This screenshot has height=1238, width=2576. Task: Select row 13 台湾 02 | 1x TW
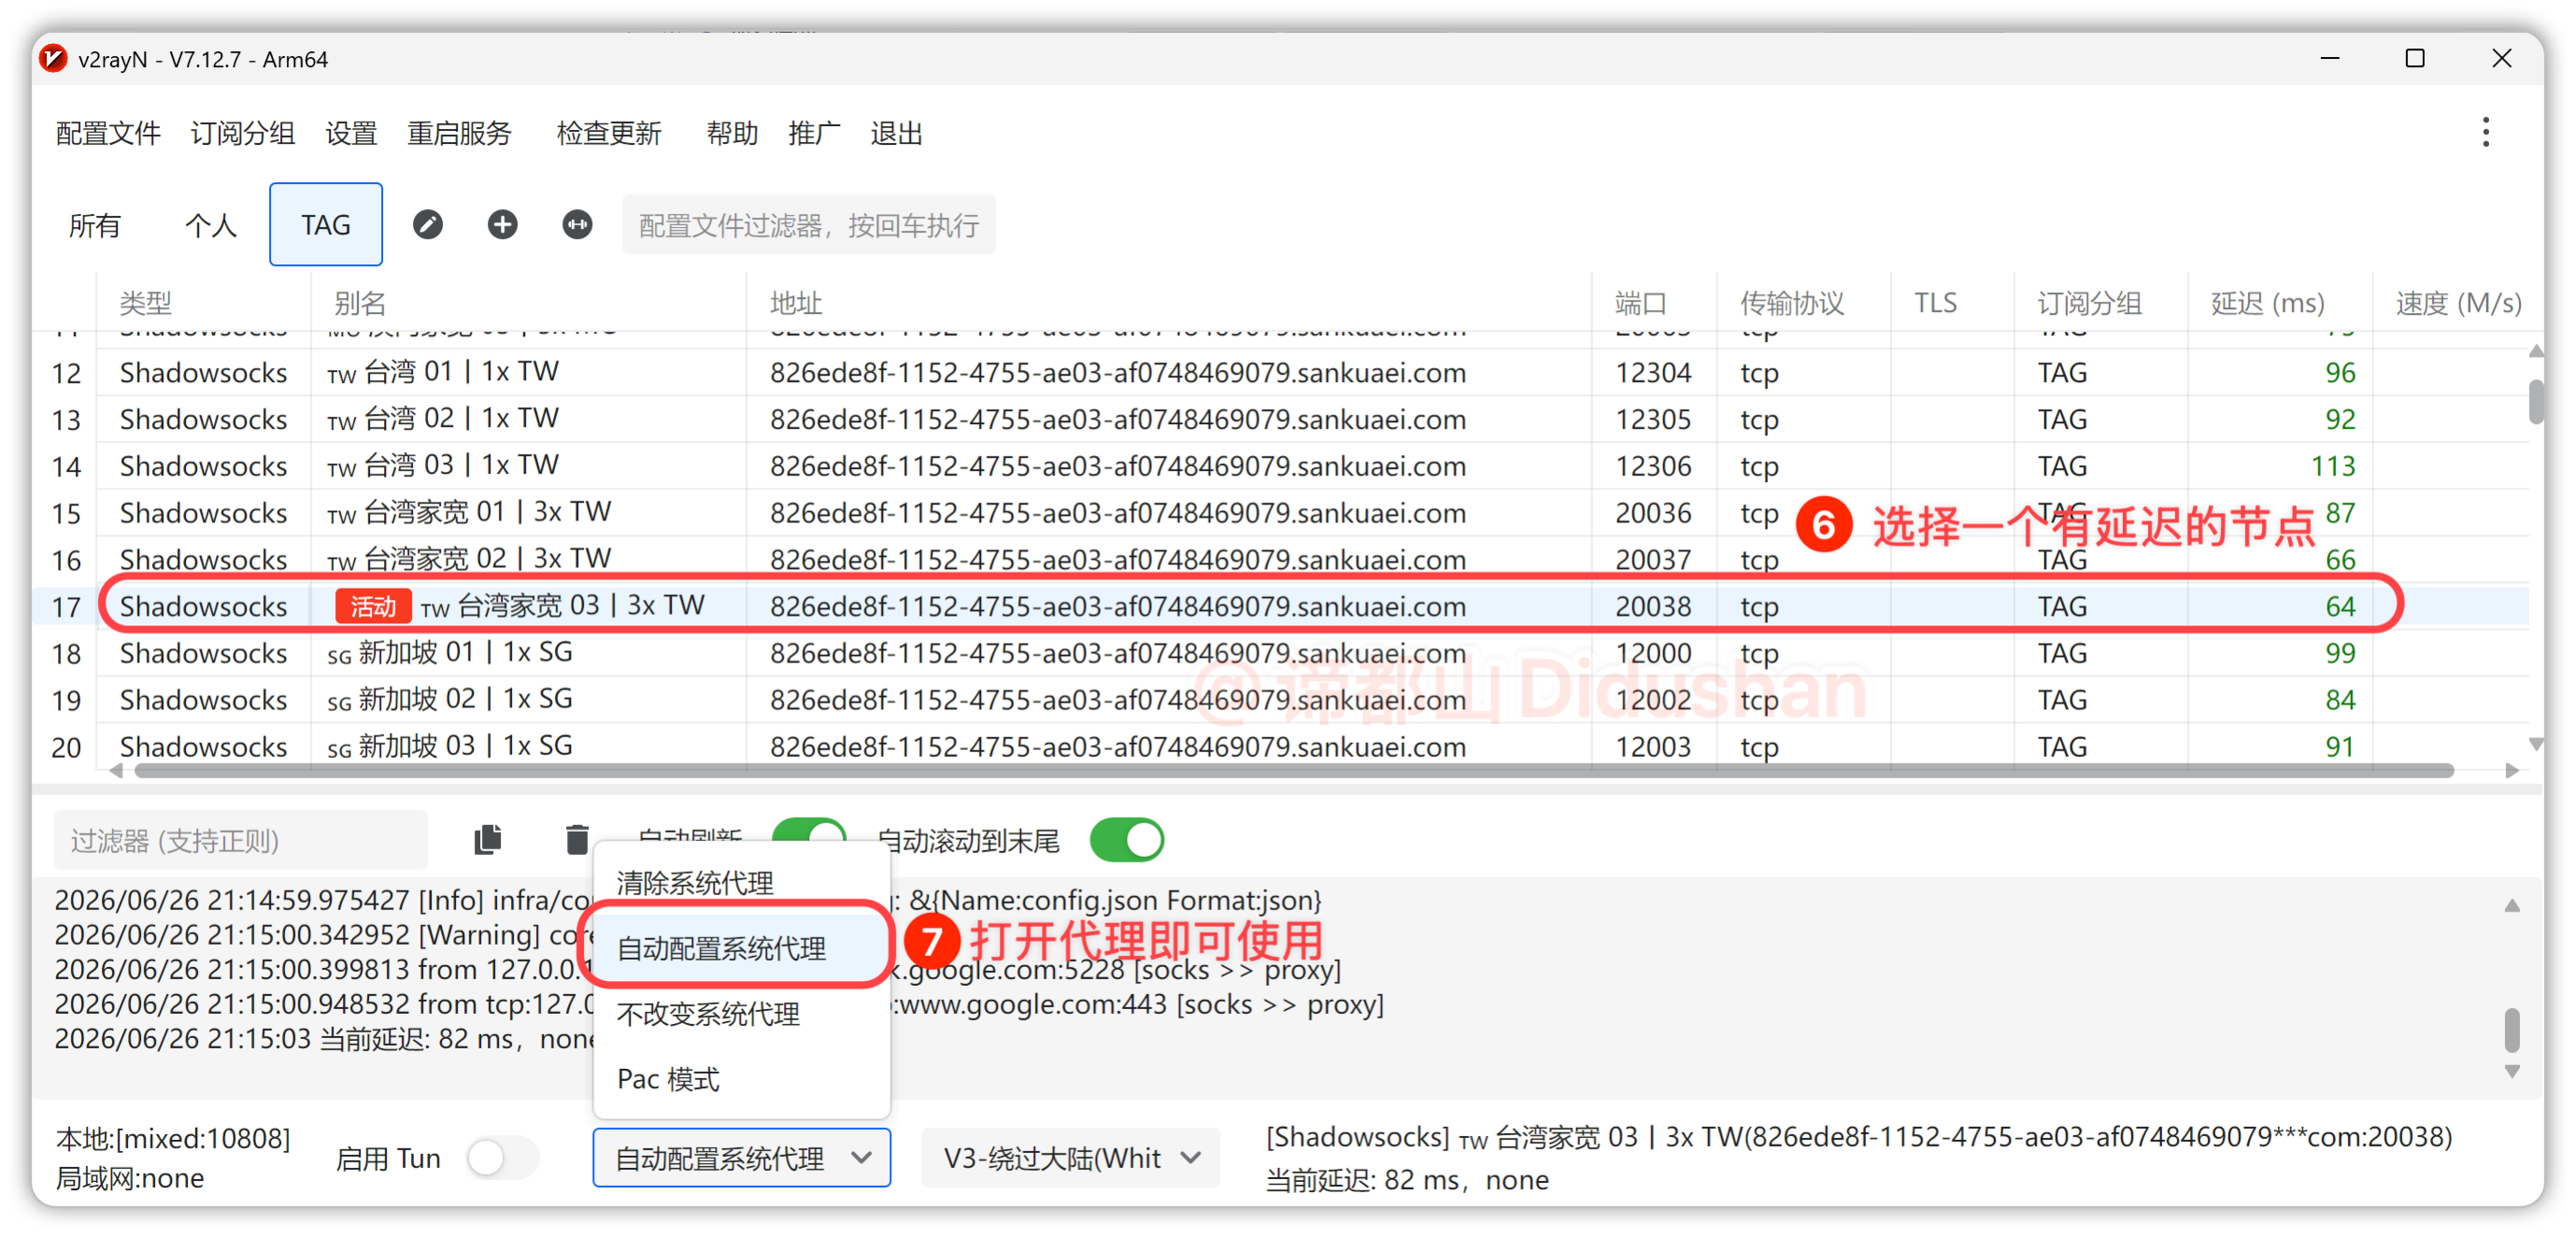1280,420
